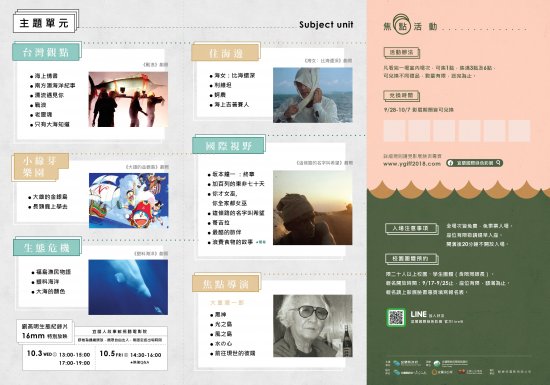Click the top-row blue organizer logo

coord(397,364)
